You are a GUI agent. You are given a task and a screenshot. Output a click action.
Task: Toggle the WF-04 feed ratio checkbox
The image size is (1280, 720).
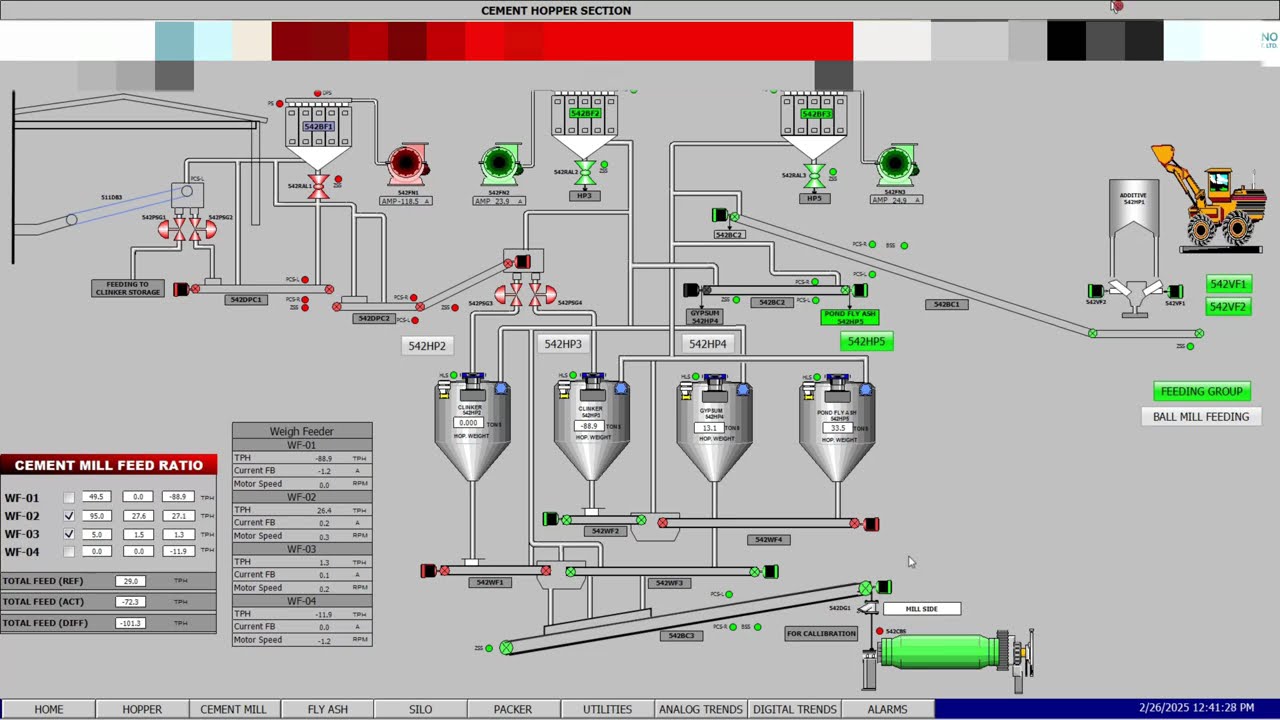(x=69, y=551)
